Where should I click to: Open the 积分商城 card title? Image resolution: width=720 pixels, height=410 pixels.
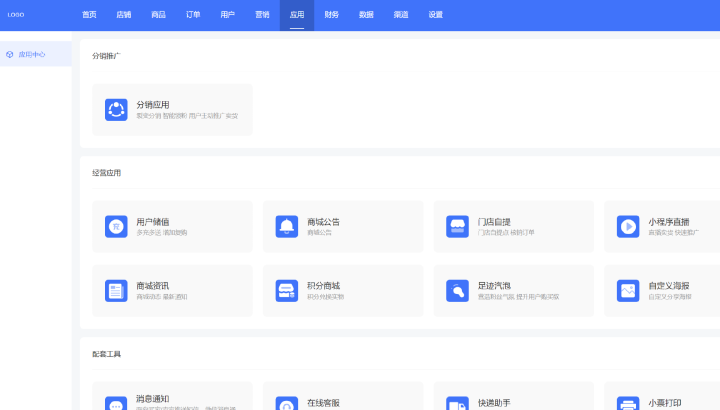(323, 286)
